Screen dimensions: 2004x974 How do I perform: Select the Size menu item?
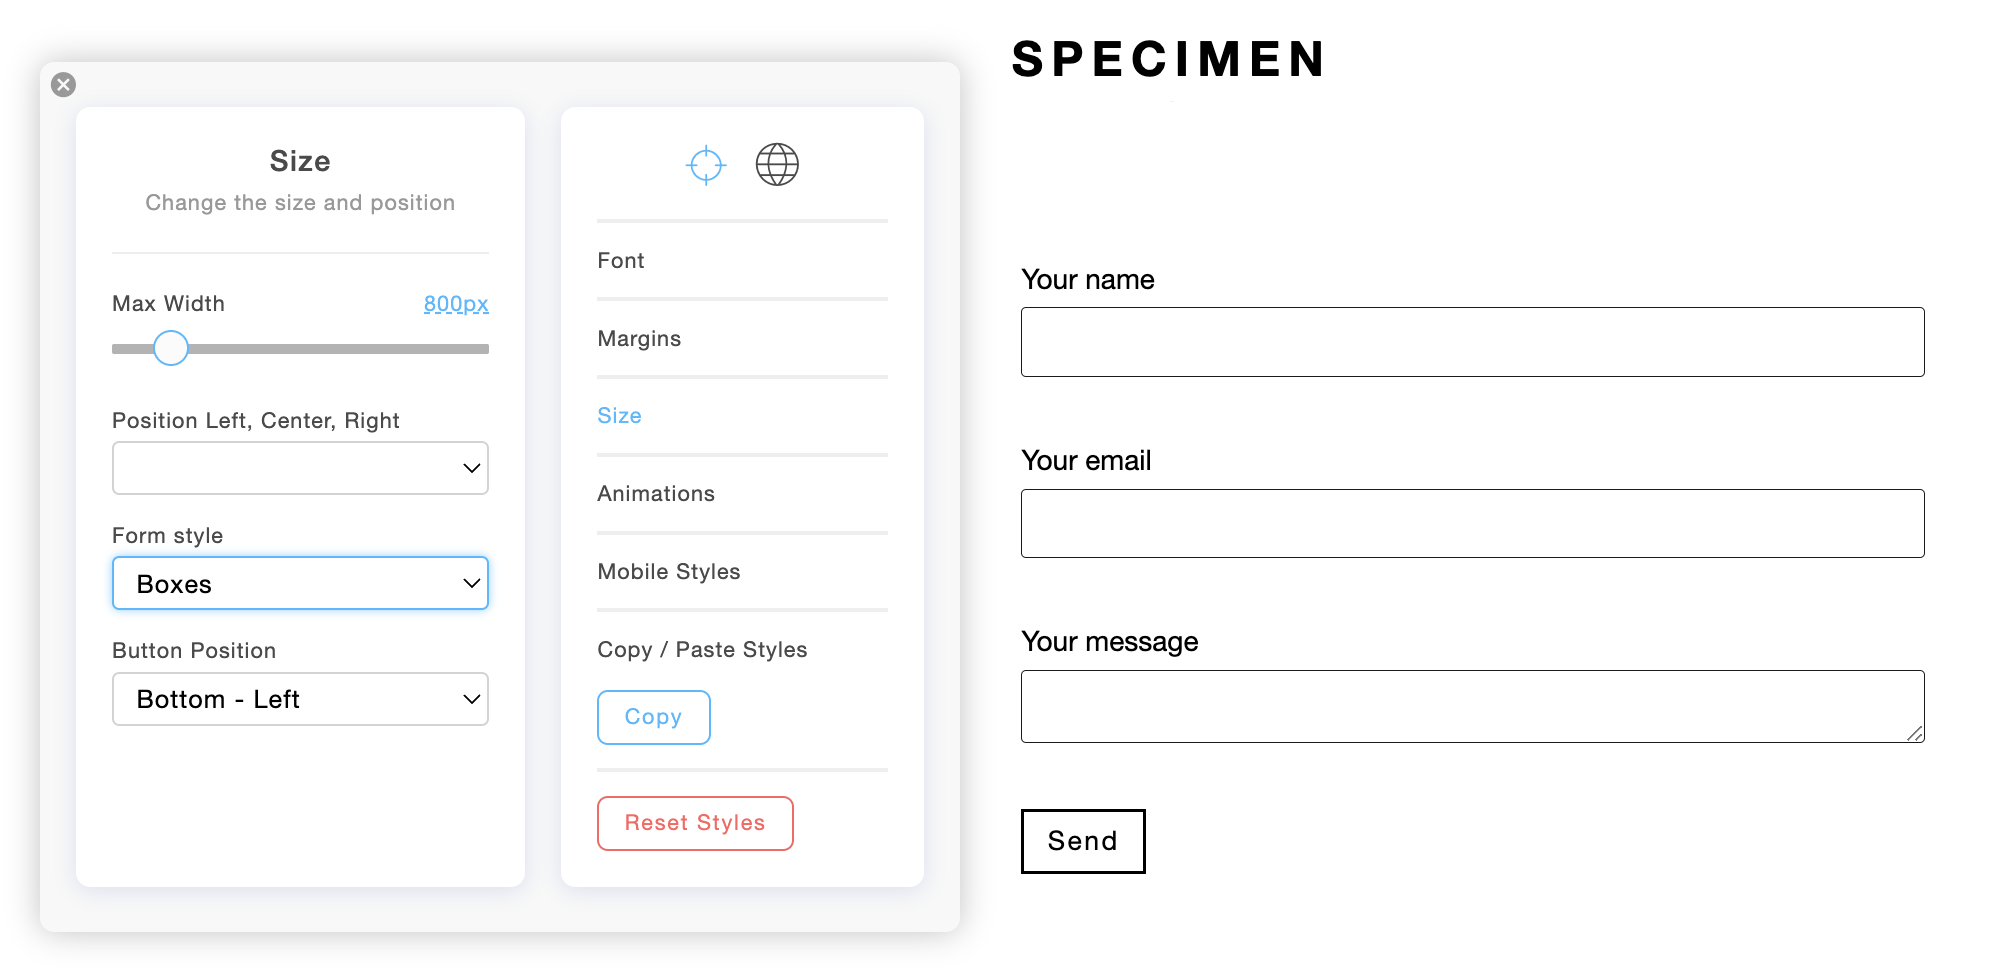coord(620,416)
